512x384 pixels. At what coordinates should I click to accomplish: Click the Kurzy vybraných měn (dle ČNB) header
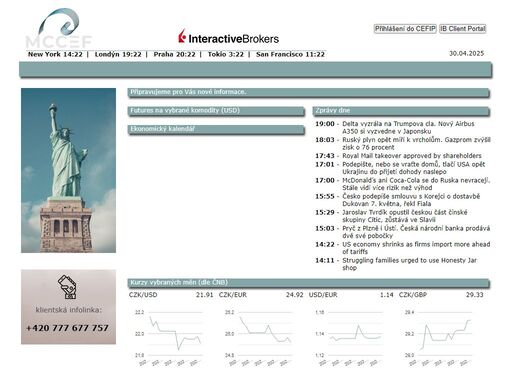(x=309, y=283)
